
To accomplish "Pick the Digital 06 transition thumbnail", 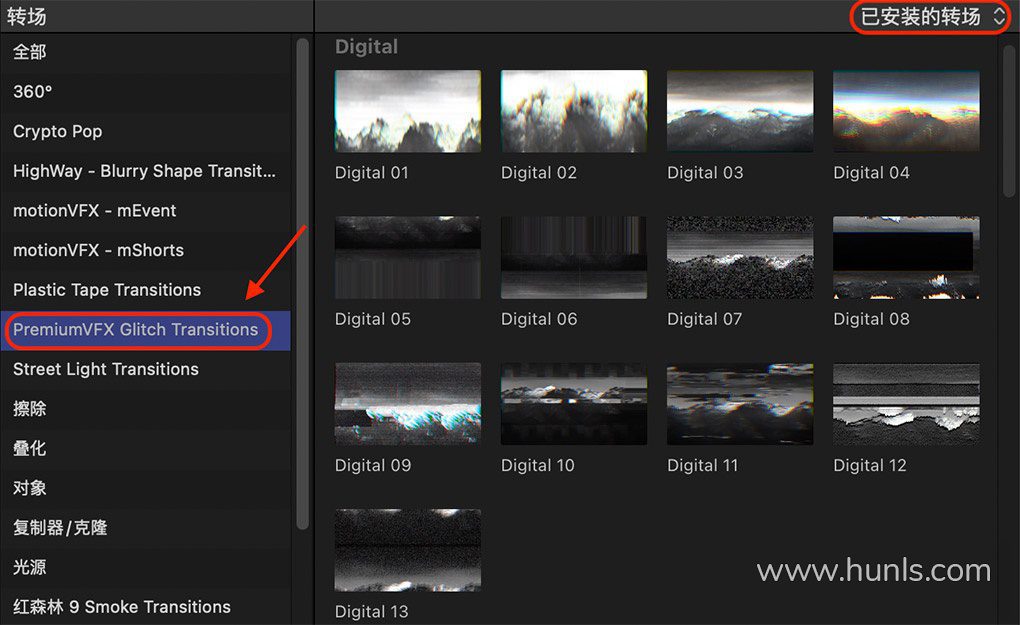I will tap(574, 258).
